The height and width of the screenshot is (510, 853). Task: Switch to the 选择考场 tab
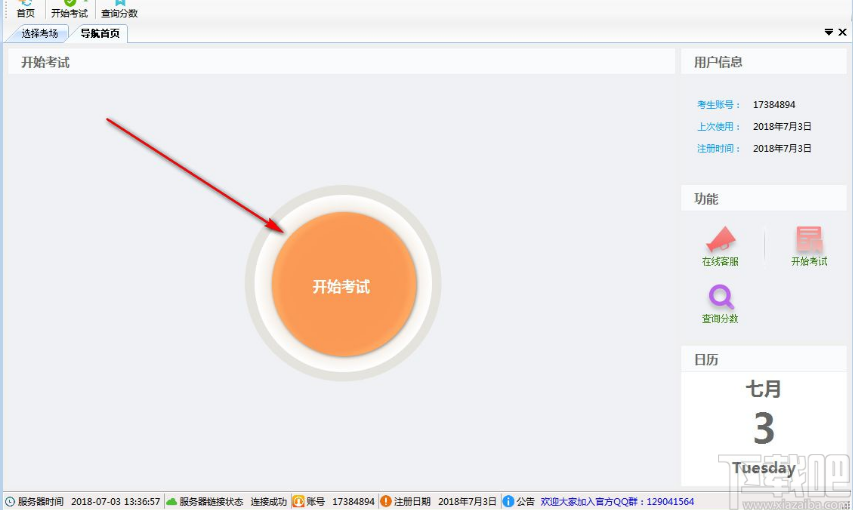pyautogui.click(x=39, y=34)
